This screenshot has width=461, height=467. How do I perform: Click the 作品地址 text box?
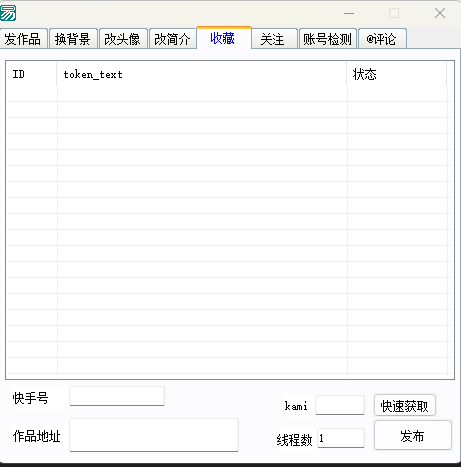[154, 435]
